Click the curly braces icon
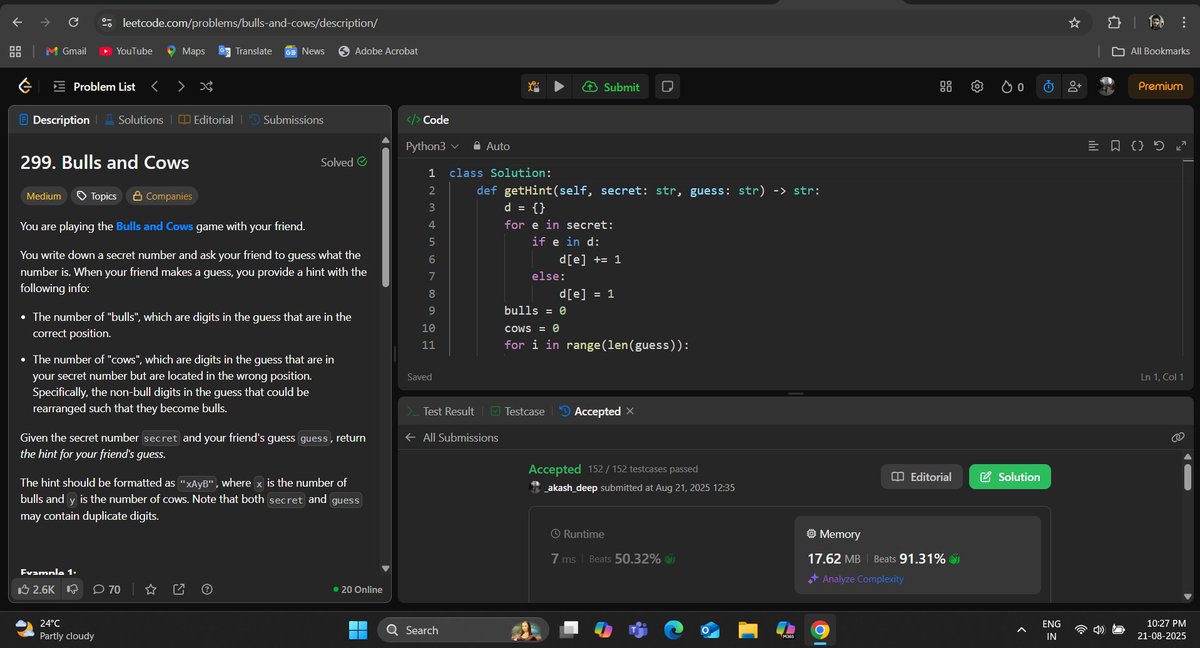The image size is (1200, 648). point(1137,147)
